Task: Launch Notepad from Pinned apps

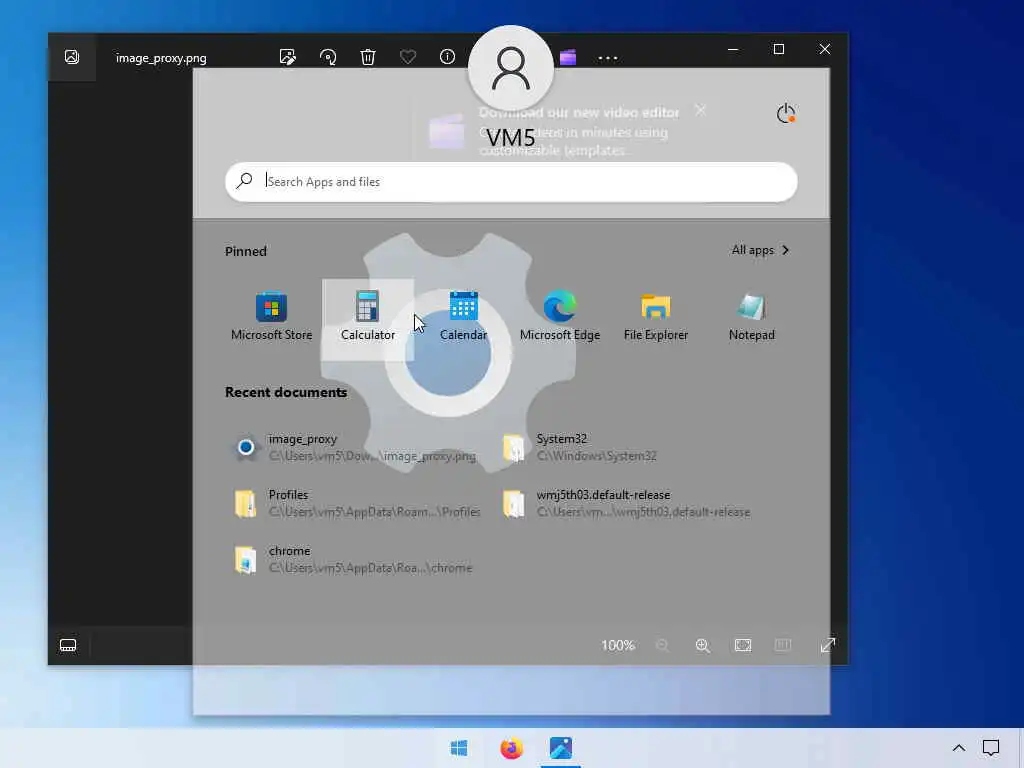Action: (752, 317)
